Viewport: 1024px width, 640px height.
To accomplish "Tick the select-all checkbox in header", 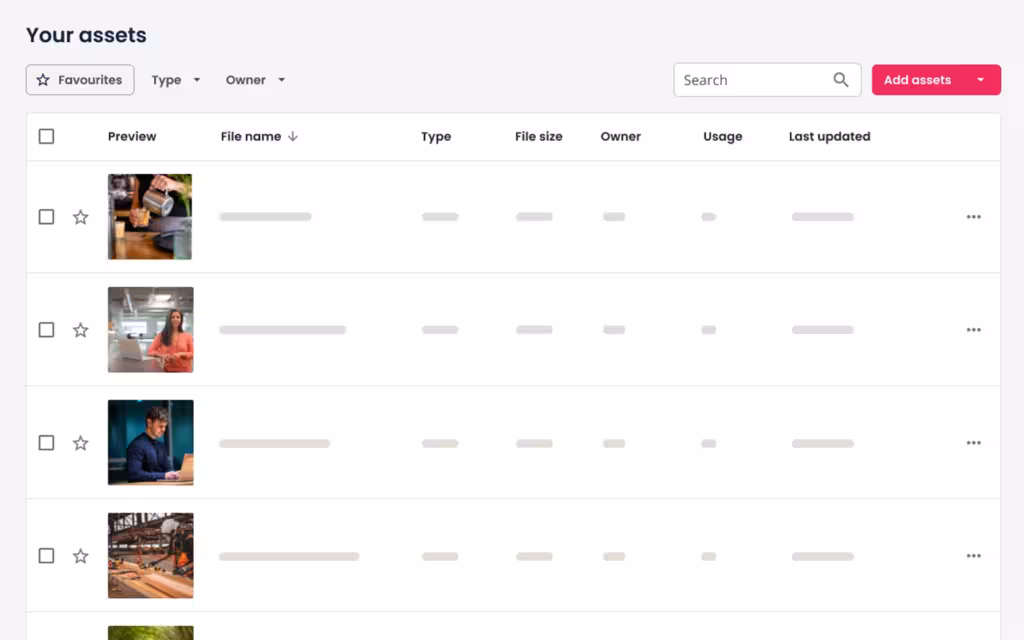I will click(46, 136).
